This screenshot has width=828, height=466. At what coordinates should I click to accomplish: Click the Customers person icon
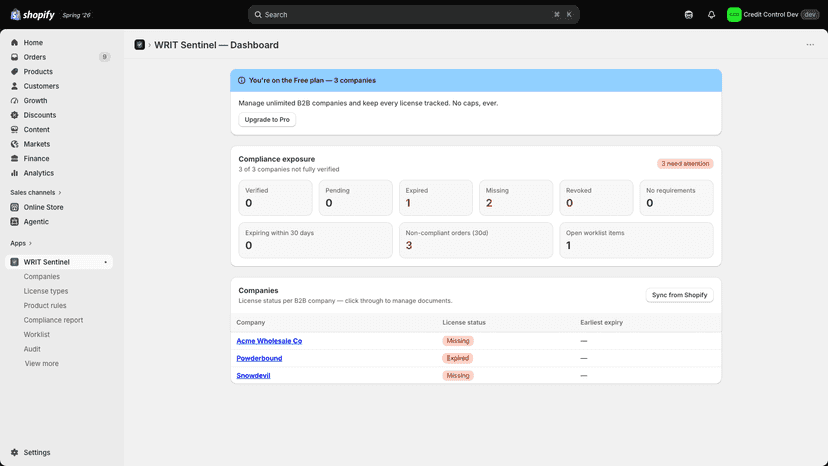tap(14, 86)
